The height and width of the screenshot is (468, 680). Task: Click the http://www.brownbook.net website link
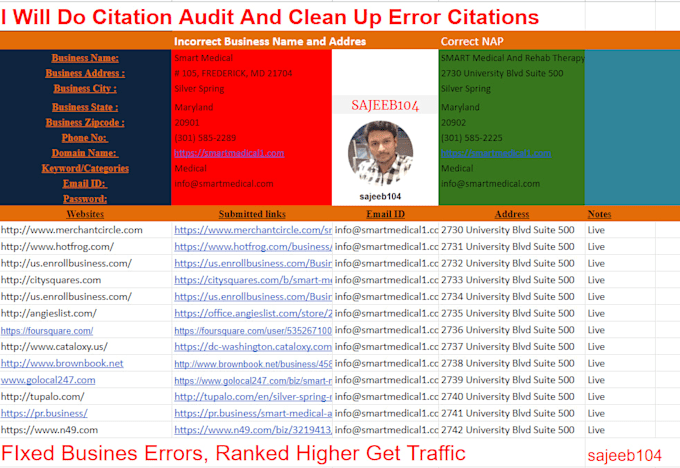point(62,363)
